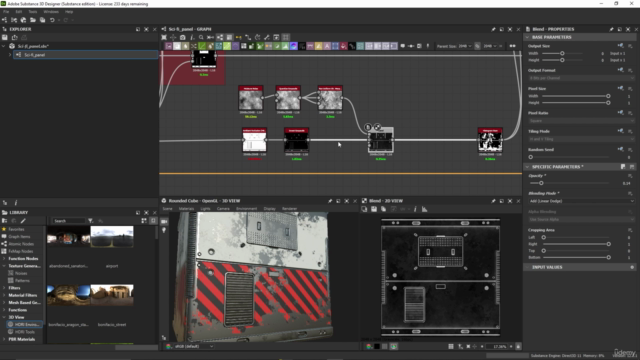Toggle Output Size inheritance icon
Image resolution: width=640 pixels, height=360 pixels.
pyautogui.click(x=620, y=46)
